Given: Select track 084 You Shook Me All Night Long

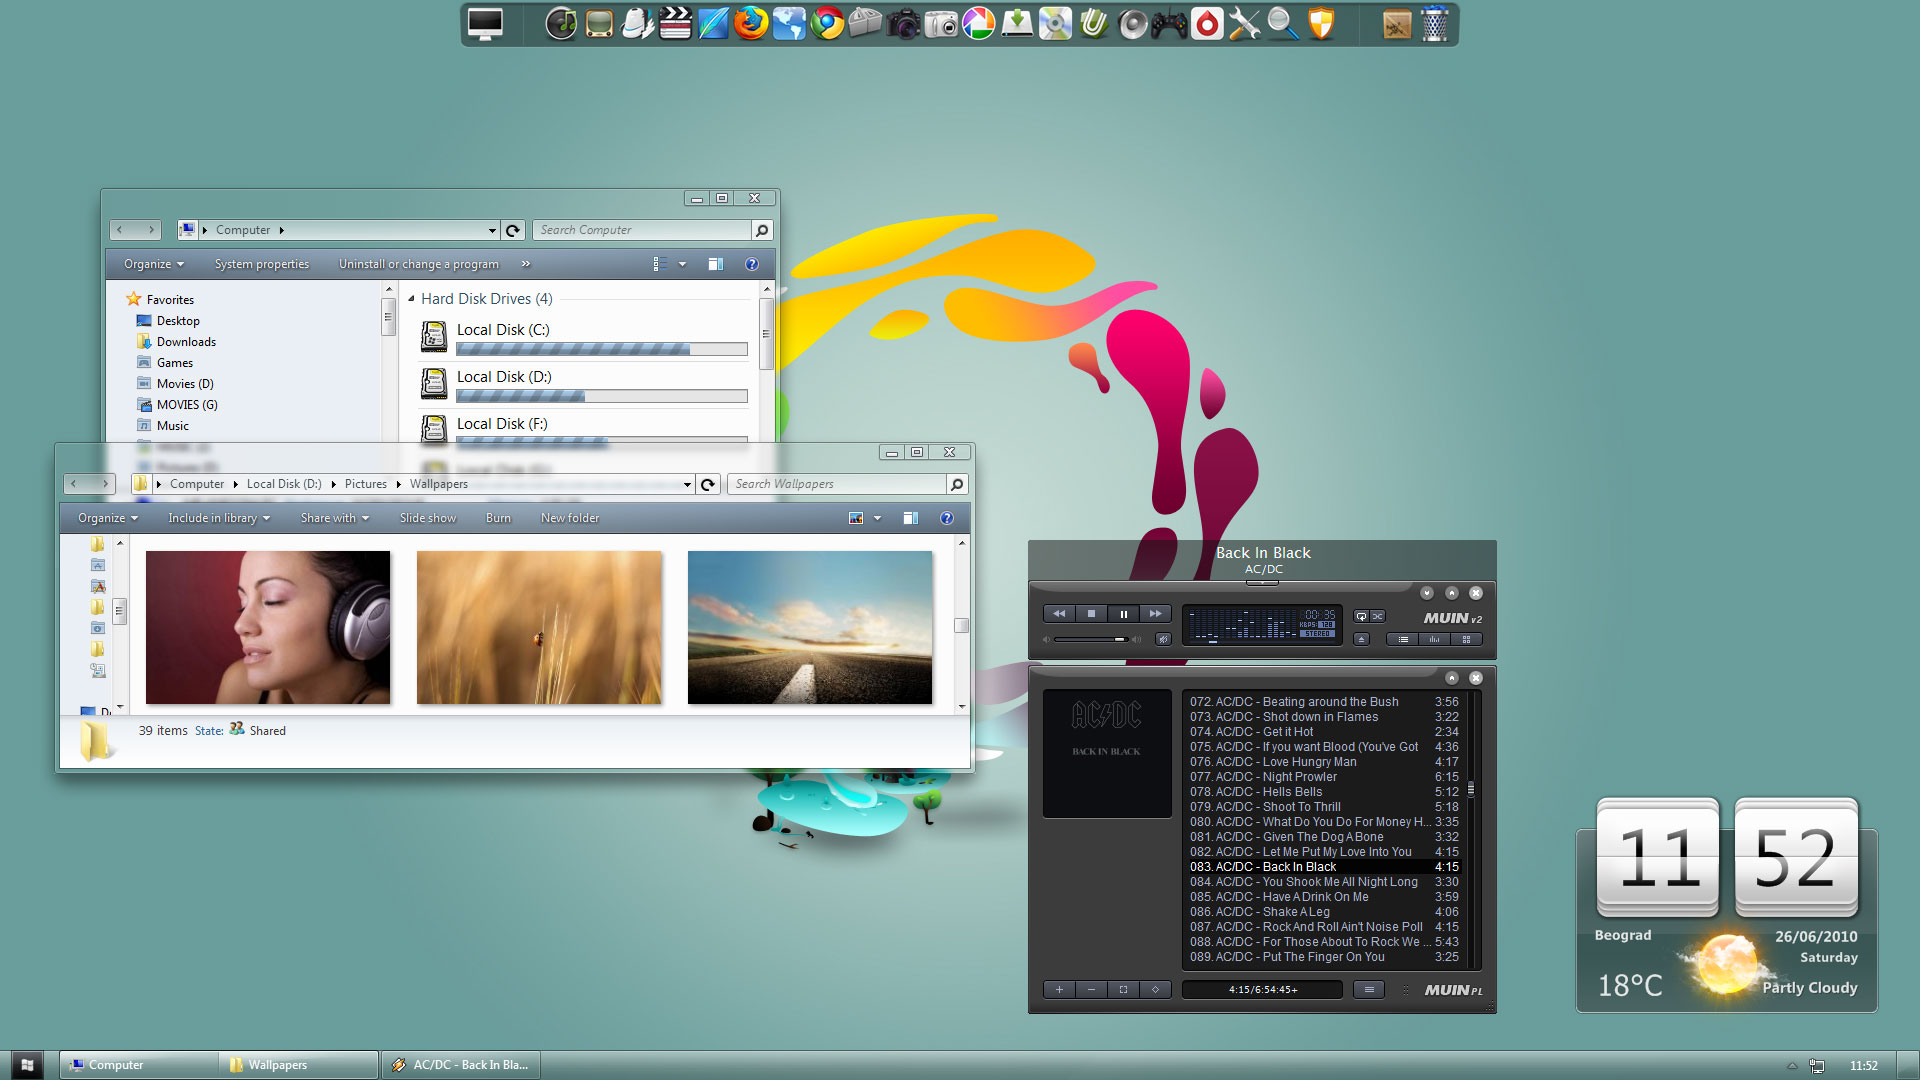Looking at the screenshot, I should 1324,882.
